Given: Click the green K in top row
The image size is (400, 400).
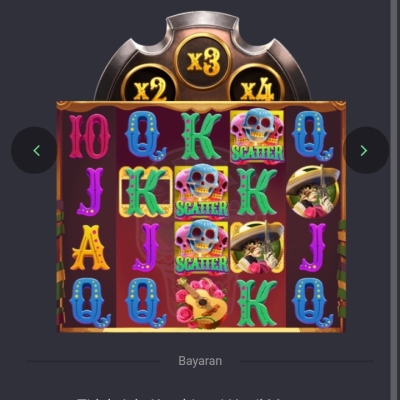Looking at the screenshot, I should (x=201, y=136).
